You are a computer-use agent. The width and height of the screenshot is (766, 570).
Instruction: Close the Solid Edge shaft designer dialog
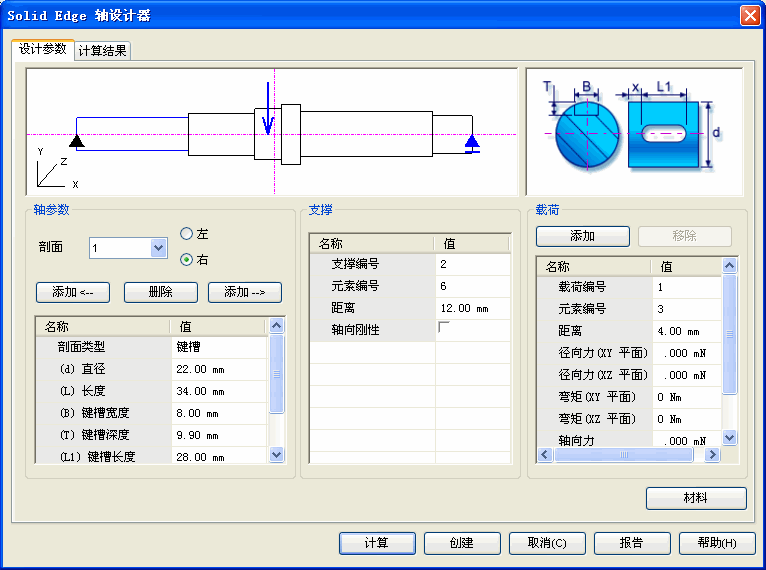pos(749,15)
